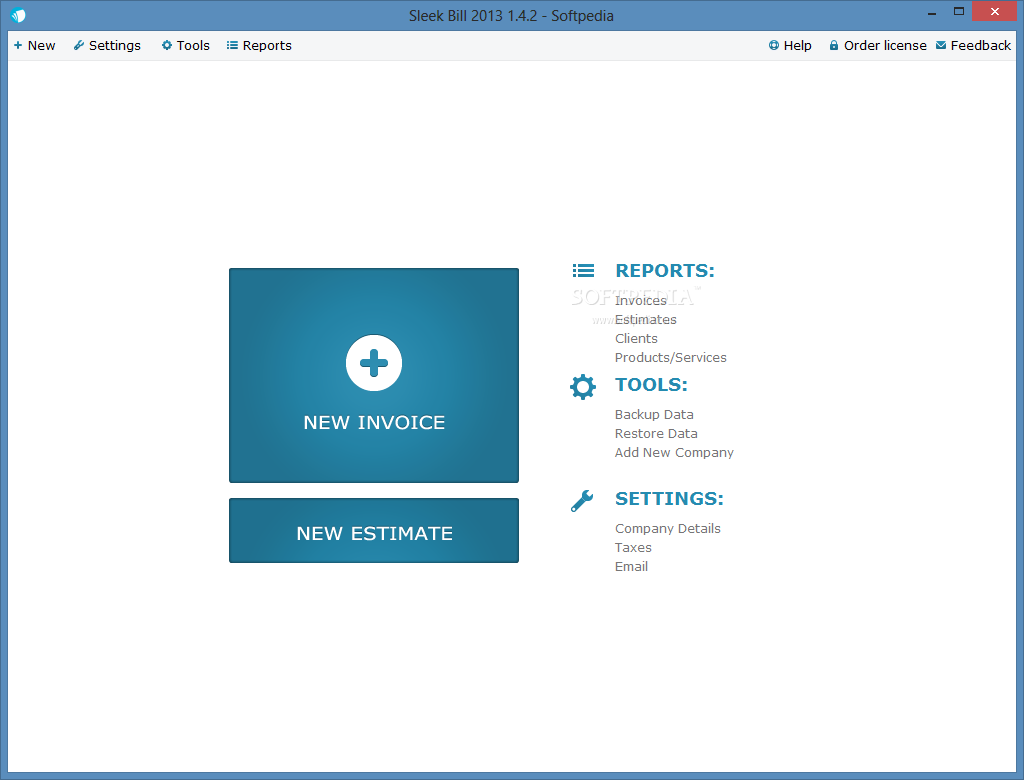Open the Help menu
This screenshot has height=780, width=1024.
[x=790, y=46]
